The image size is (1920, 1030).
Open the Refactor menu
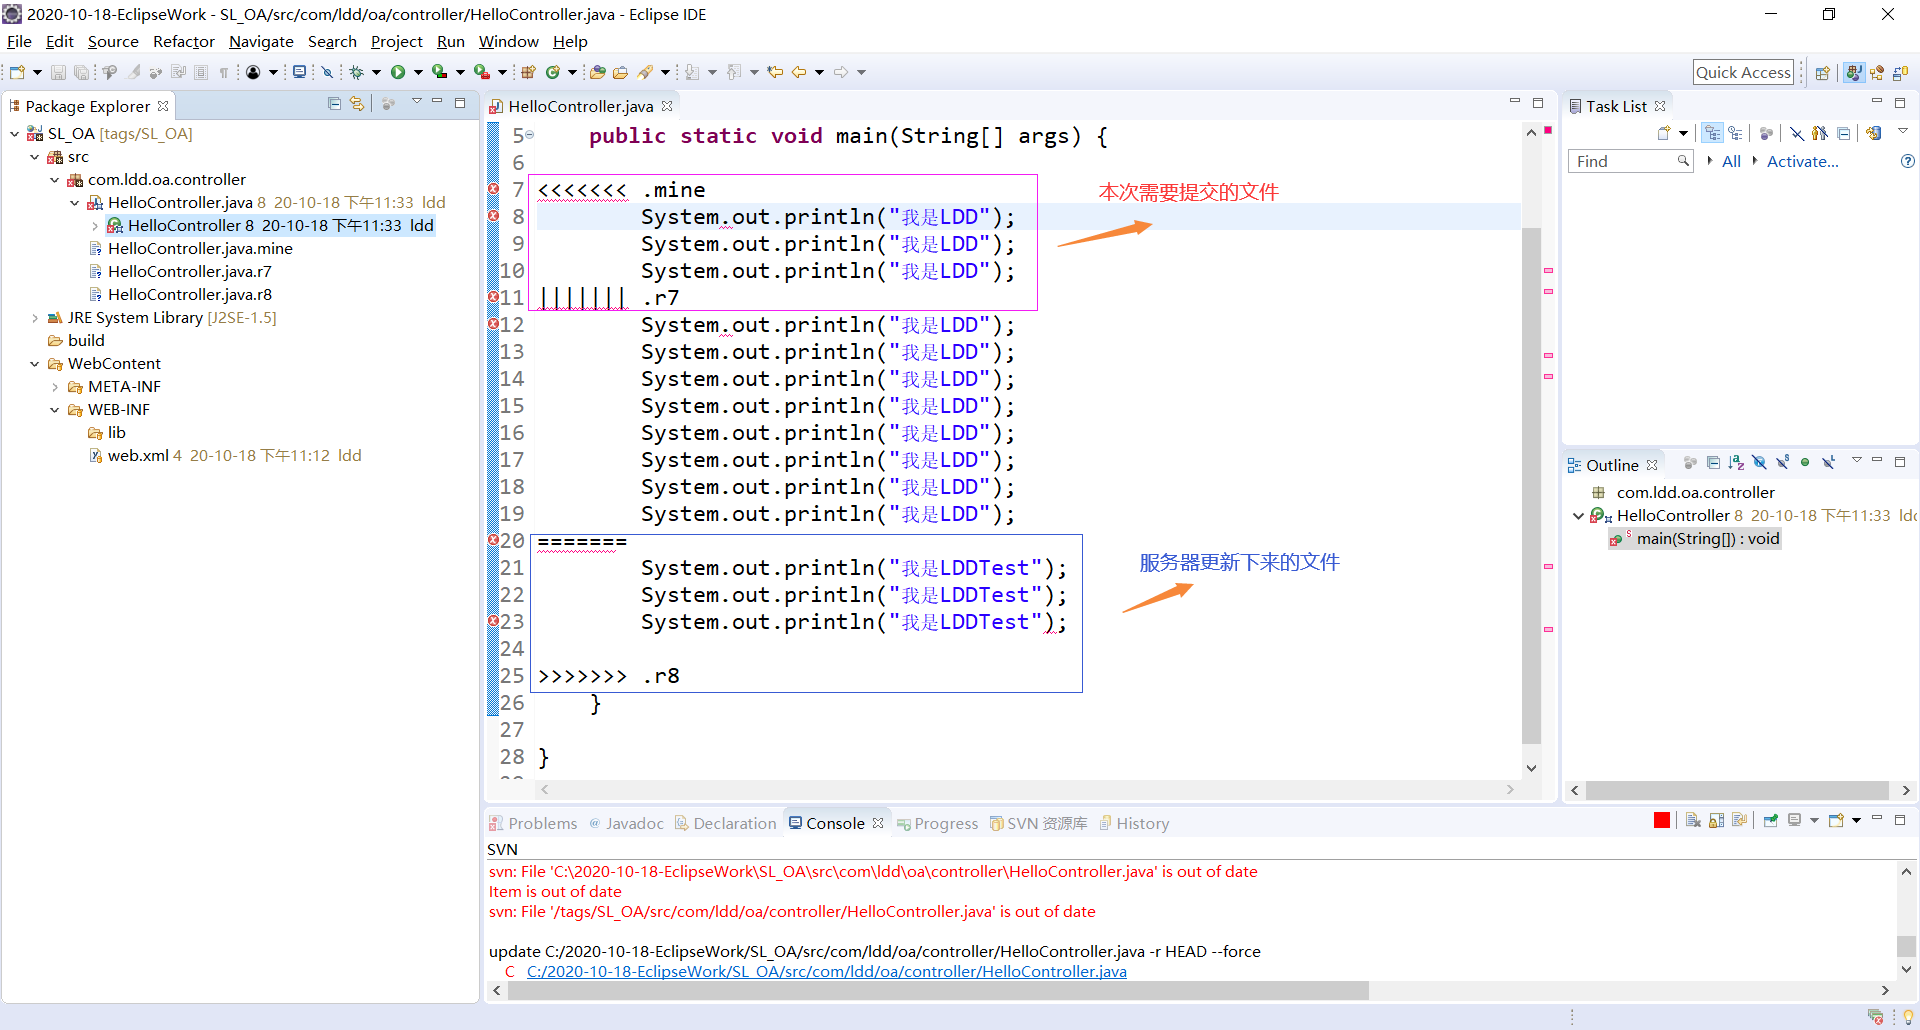coord(183,41)
